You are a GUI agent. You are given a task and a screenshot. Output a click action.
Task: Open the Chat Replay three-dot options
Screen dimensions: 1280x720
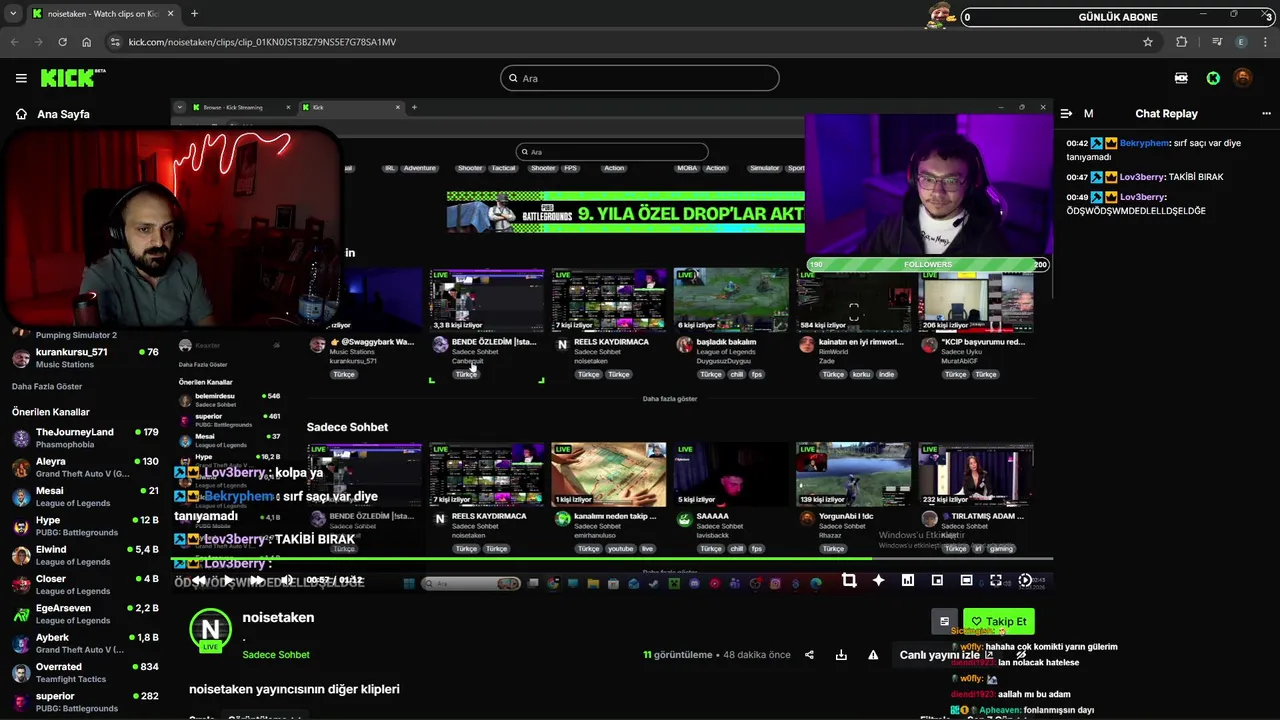(x=1266, y=114)
